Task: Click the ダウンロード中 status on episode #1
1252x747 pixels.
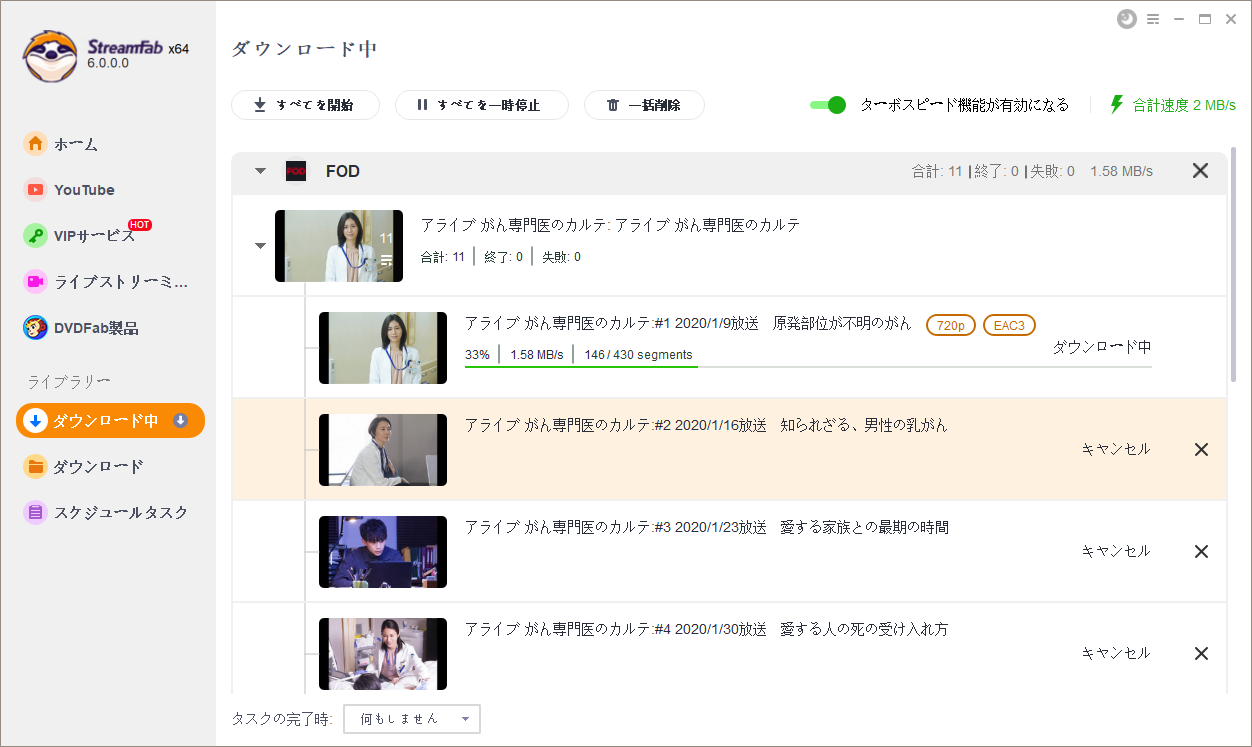Action: click(1102, 347)
